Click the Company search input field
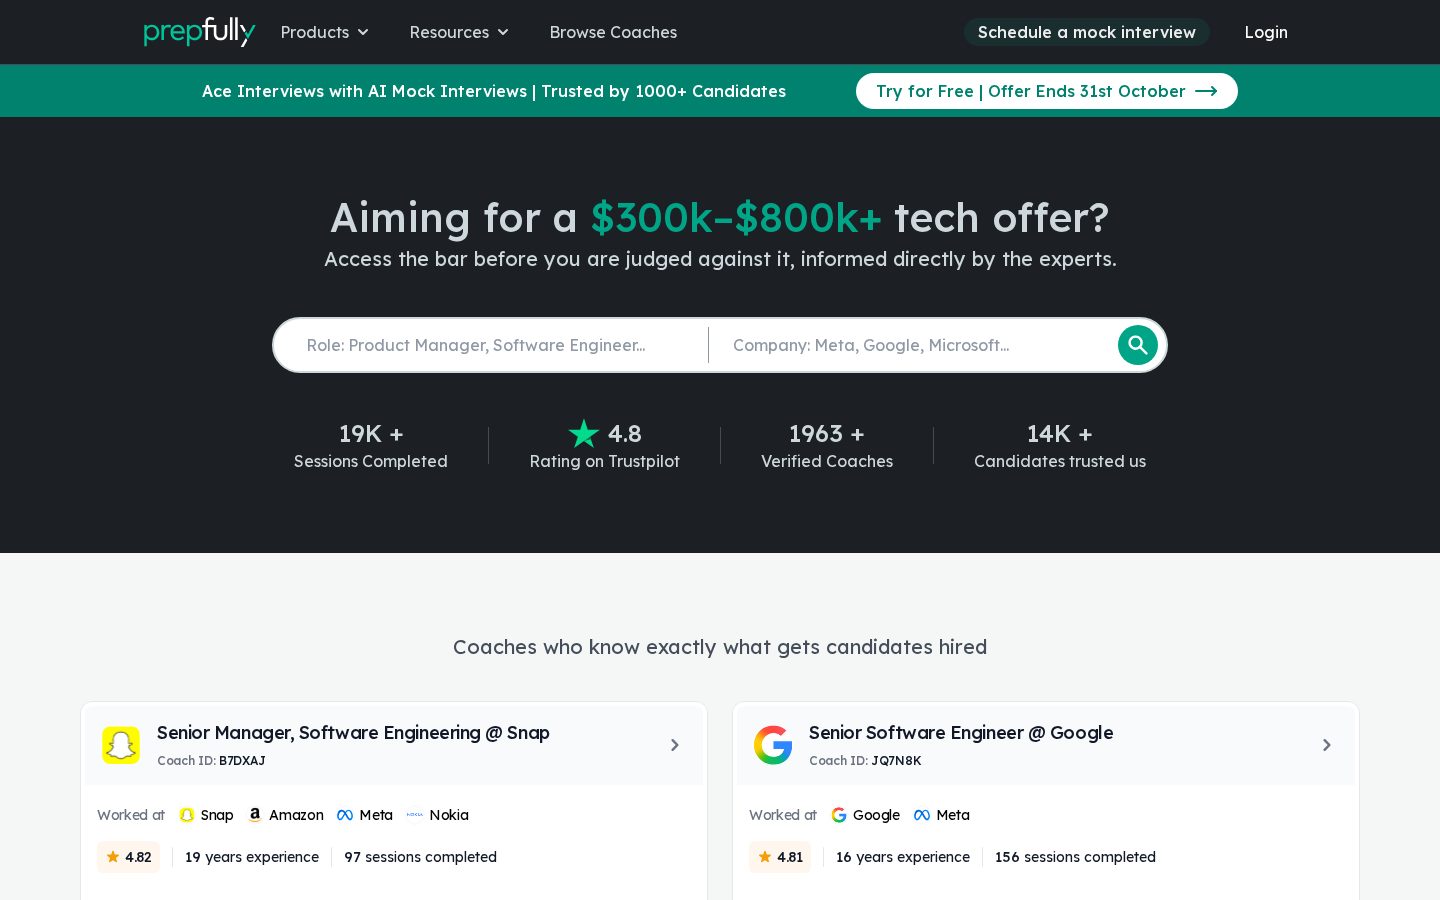 coord(915,345)
